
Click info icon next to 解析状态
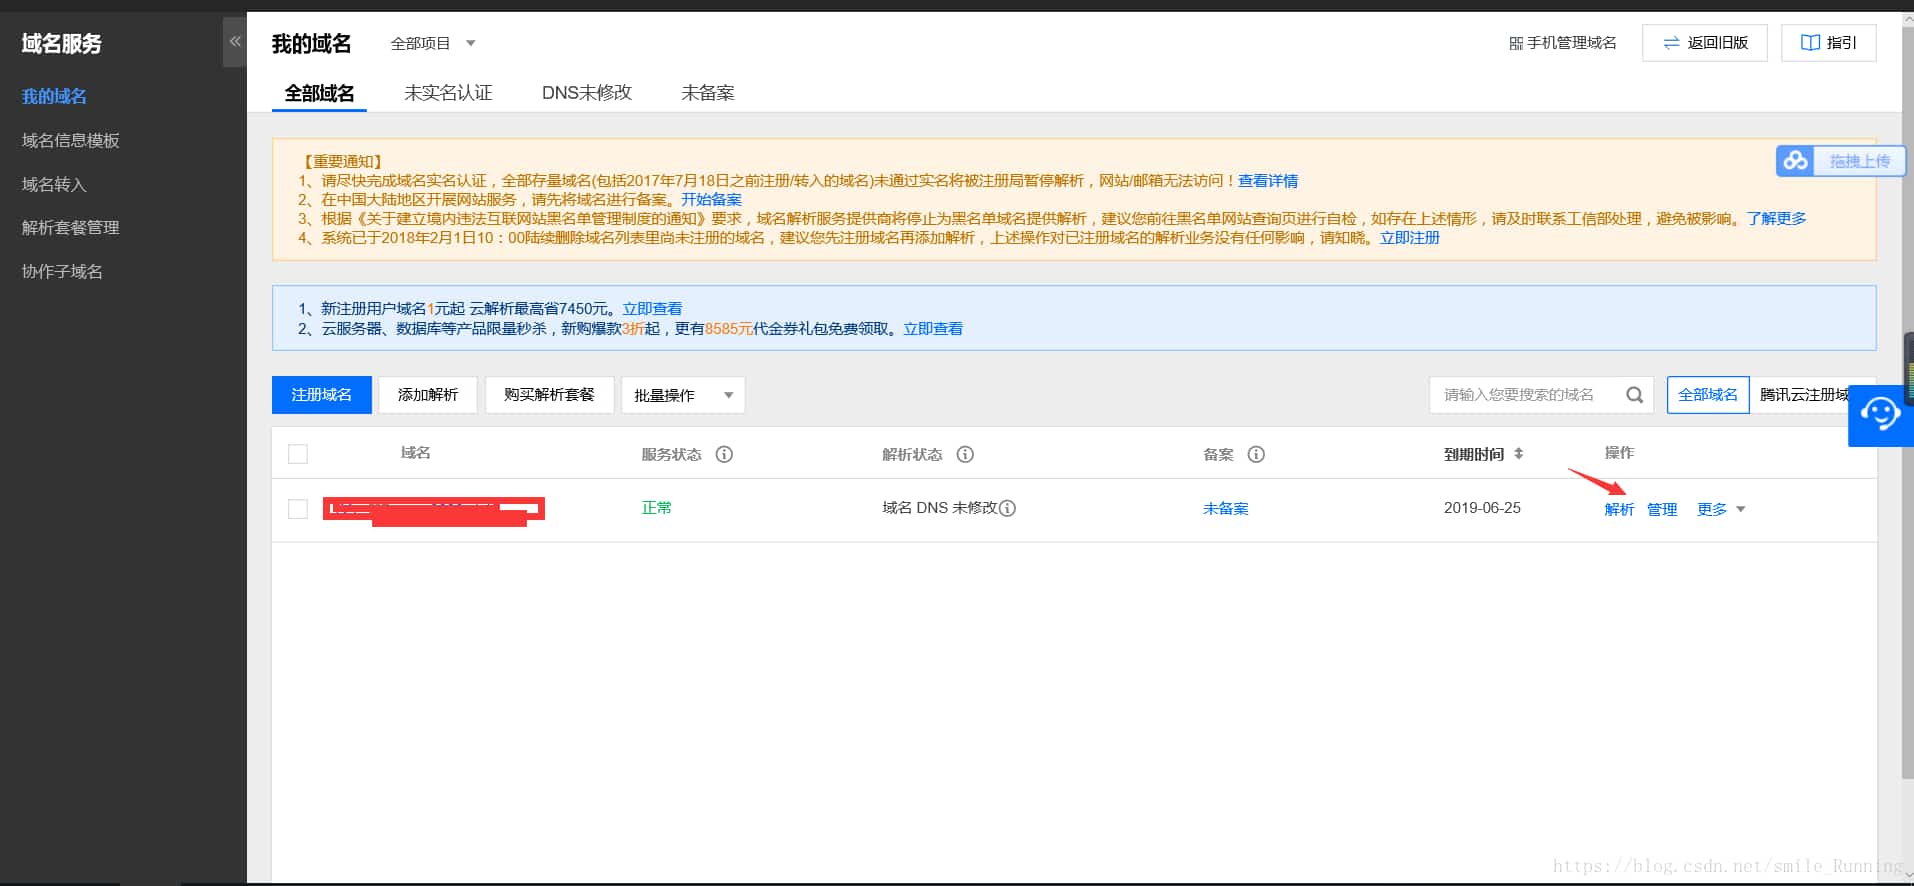(x=965, y=454)
